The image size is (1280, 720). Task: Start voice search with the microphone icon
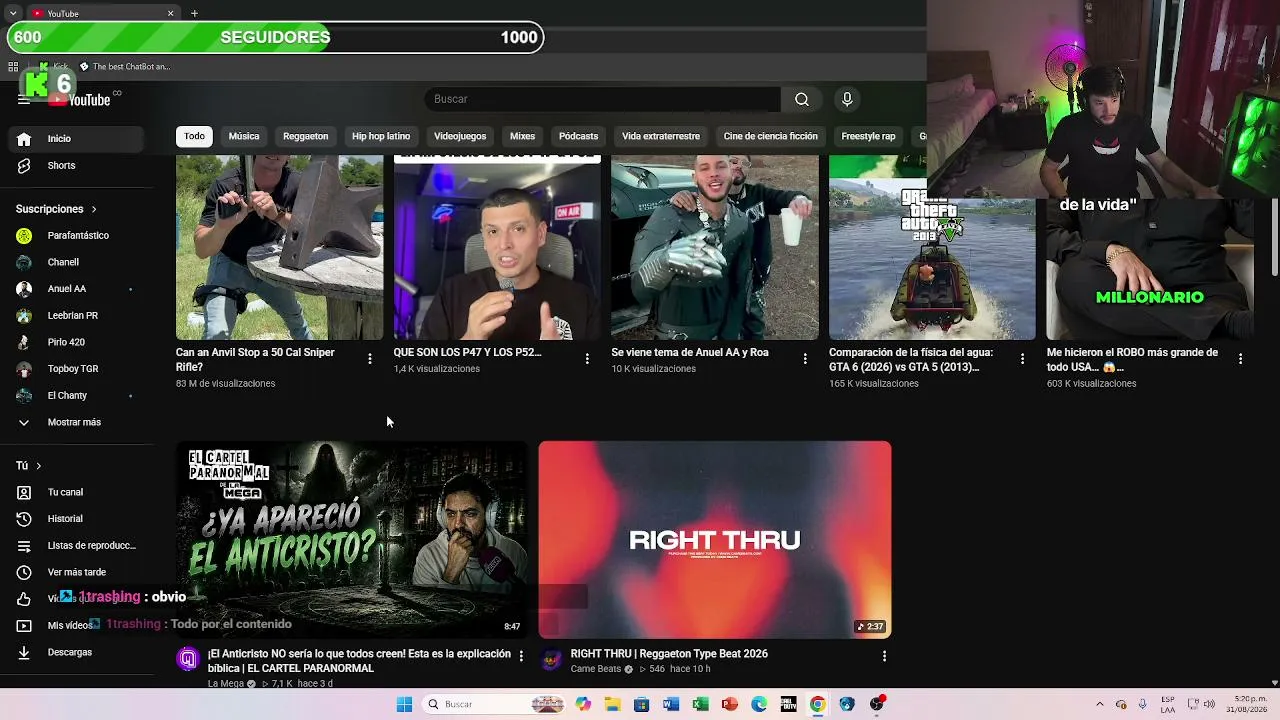[x=847, y=99]
